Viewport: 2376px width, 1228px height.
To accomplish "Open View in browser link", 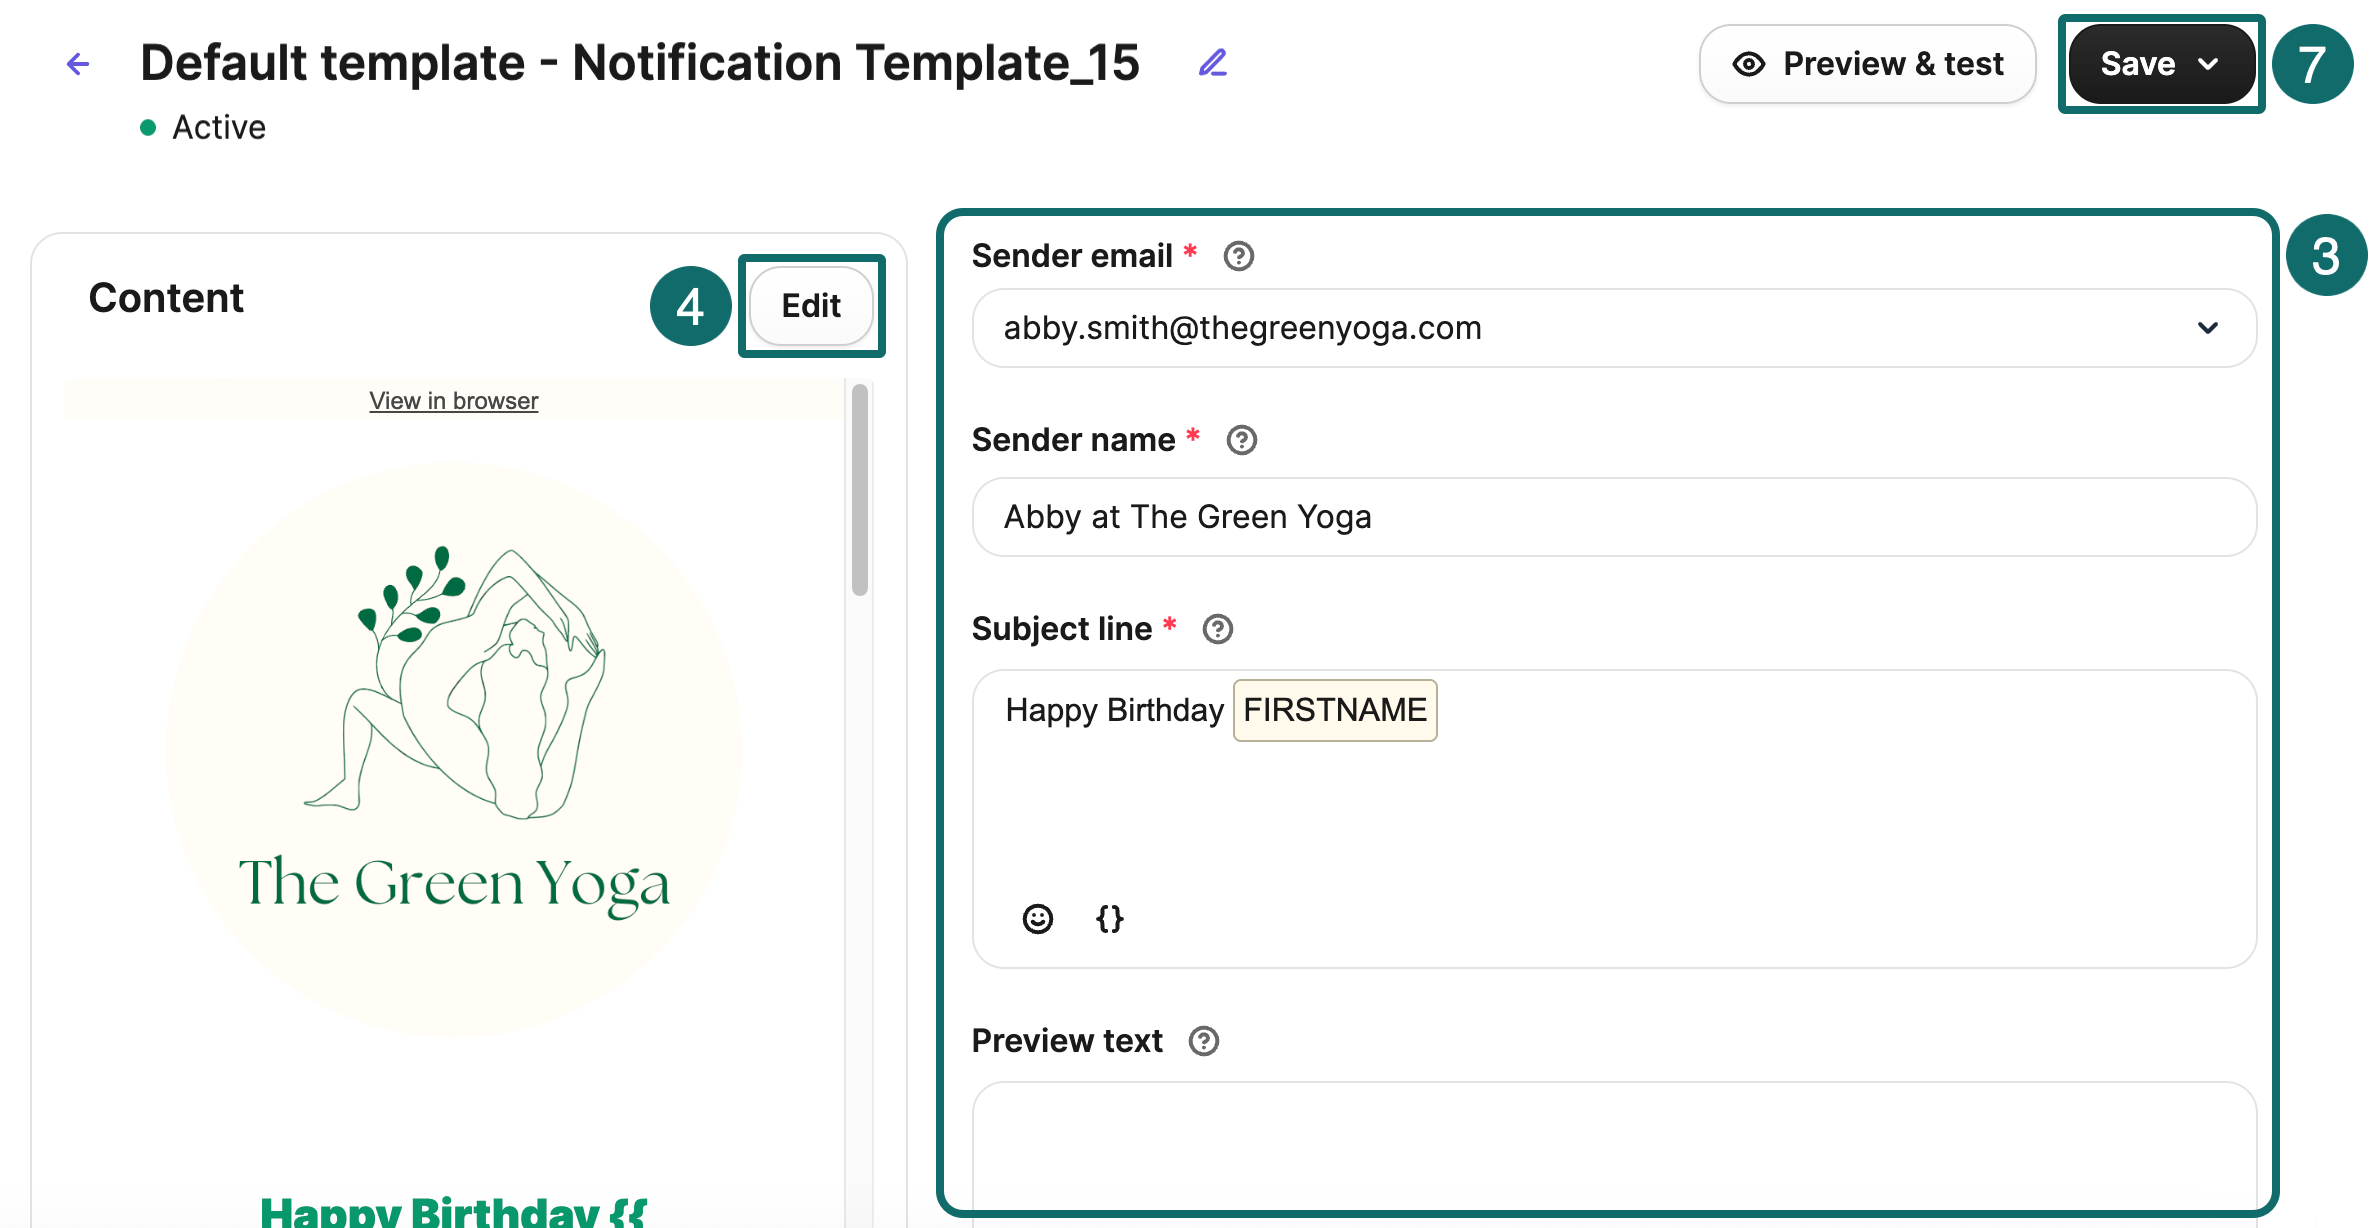I will (x=453, y=401).
